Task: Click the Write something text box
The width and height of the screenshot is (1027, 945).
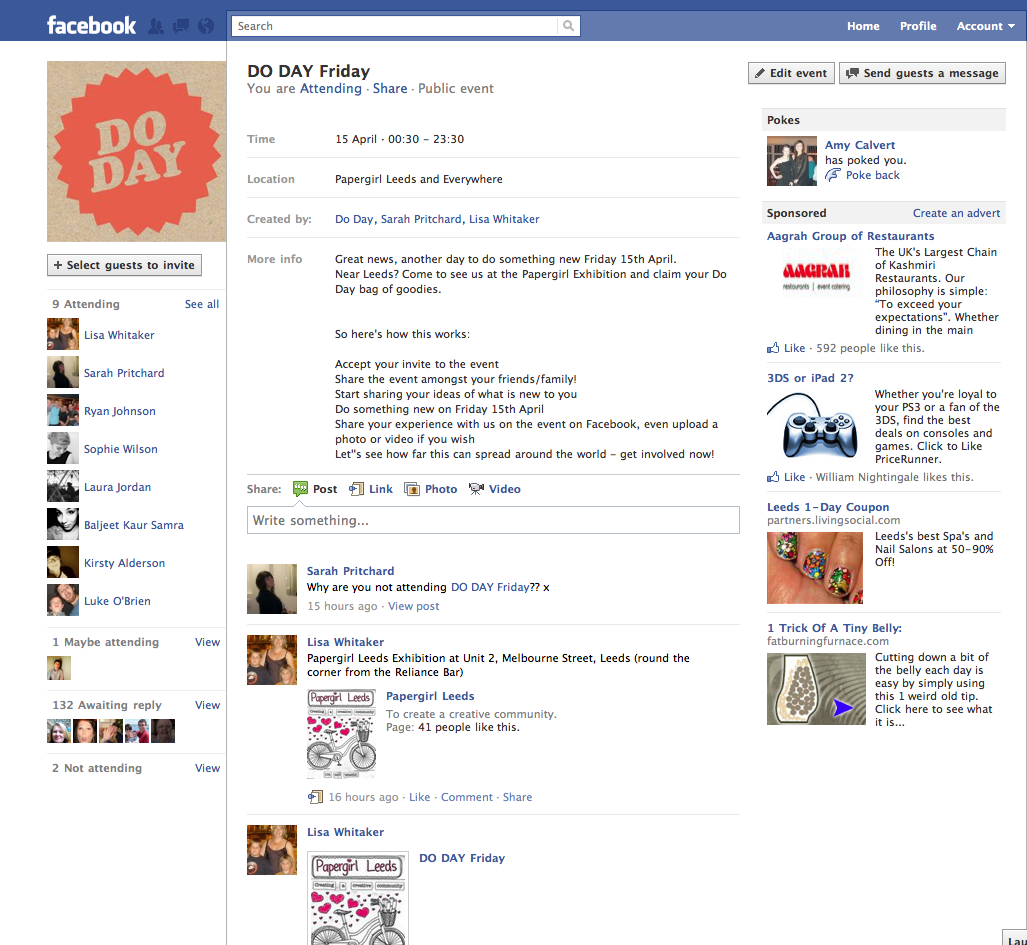Action: click(493, 520)
